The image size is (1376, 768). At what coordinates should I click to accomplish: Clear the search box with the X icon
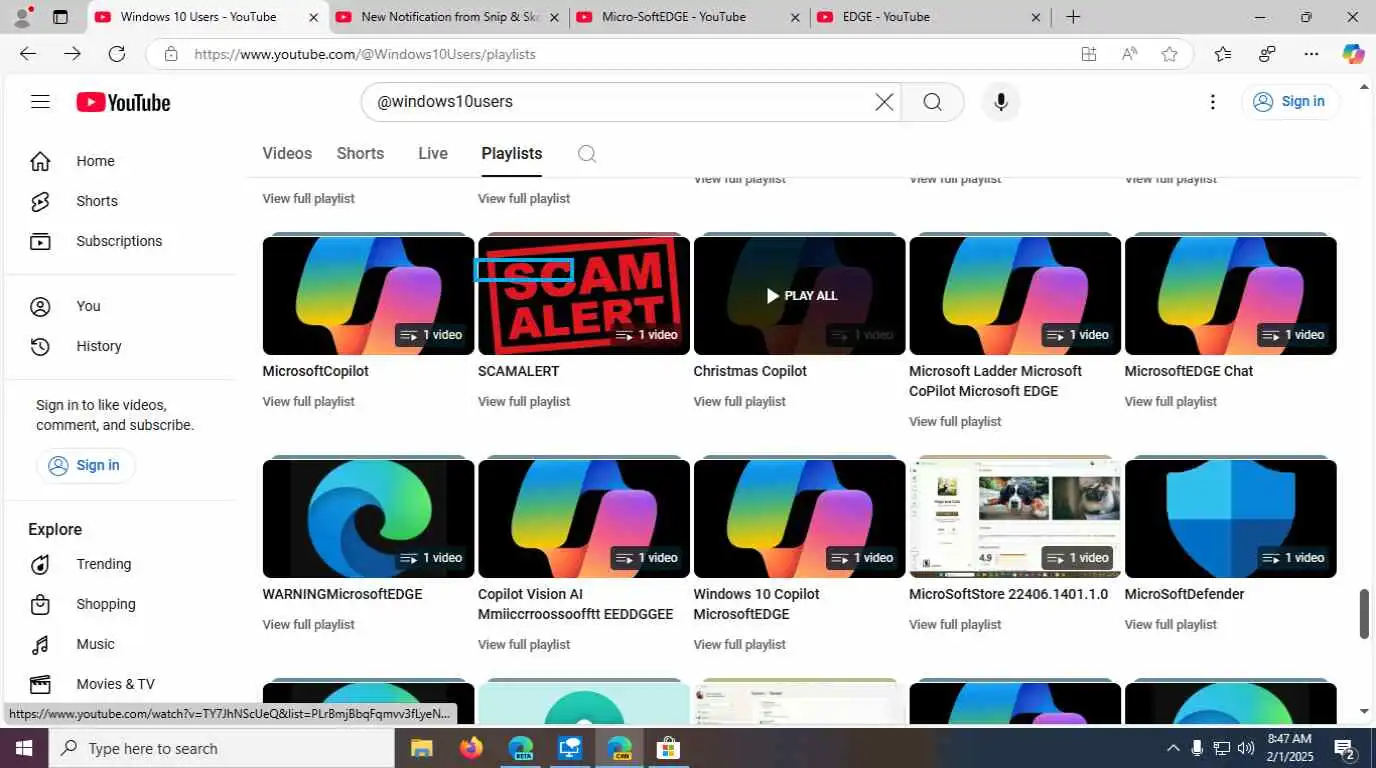point(884,102)
